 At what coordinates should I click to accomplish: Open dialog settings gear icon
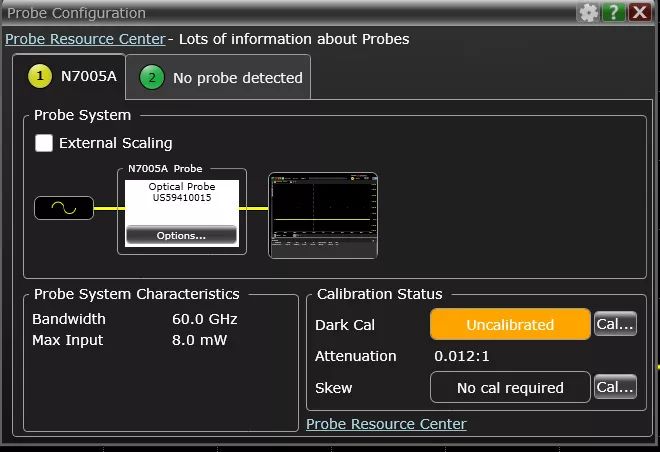tap(588, 13)
